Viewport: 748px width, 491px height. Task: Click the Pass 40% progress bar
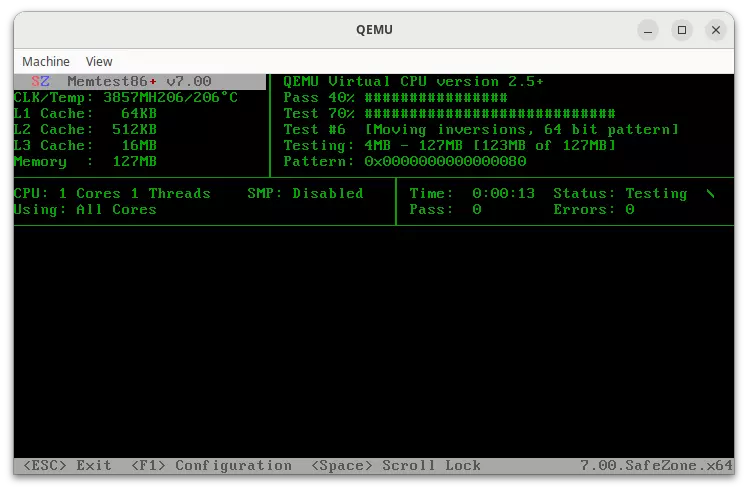coord(435,97)
